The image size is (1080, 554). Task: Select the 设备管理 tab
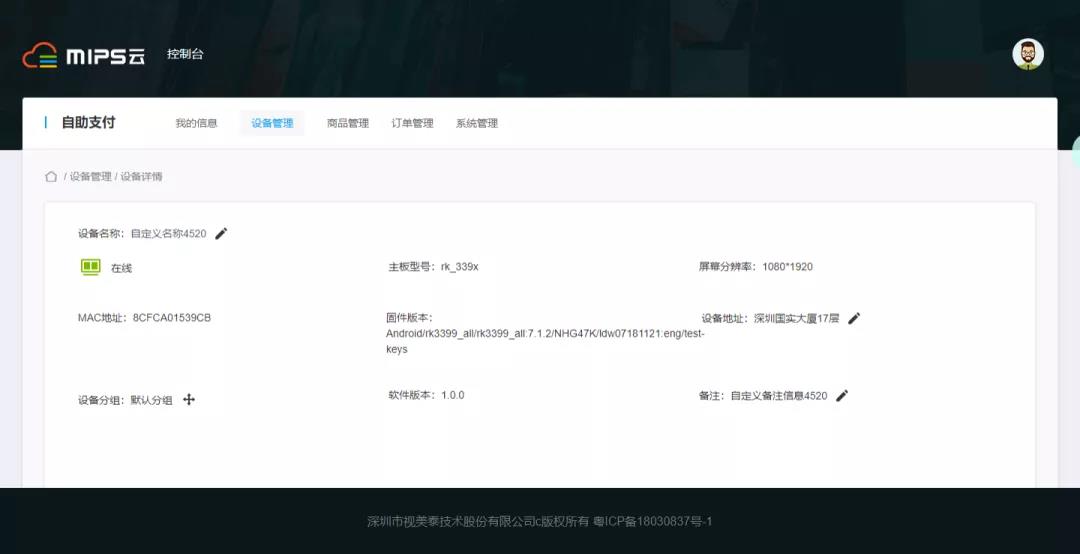coord(272,123)
